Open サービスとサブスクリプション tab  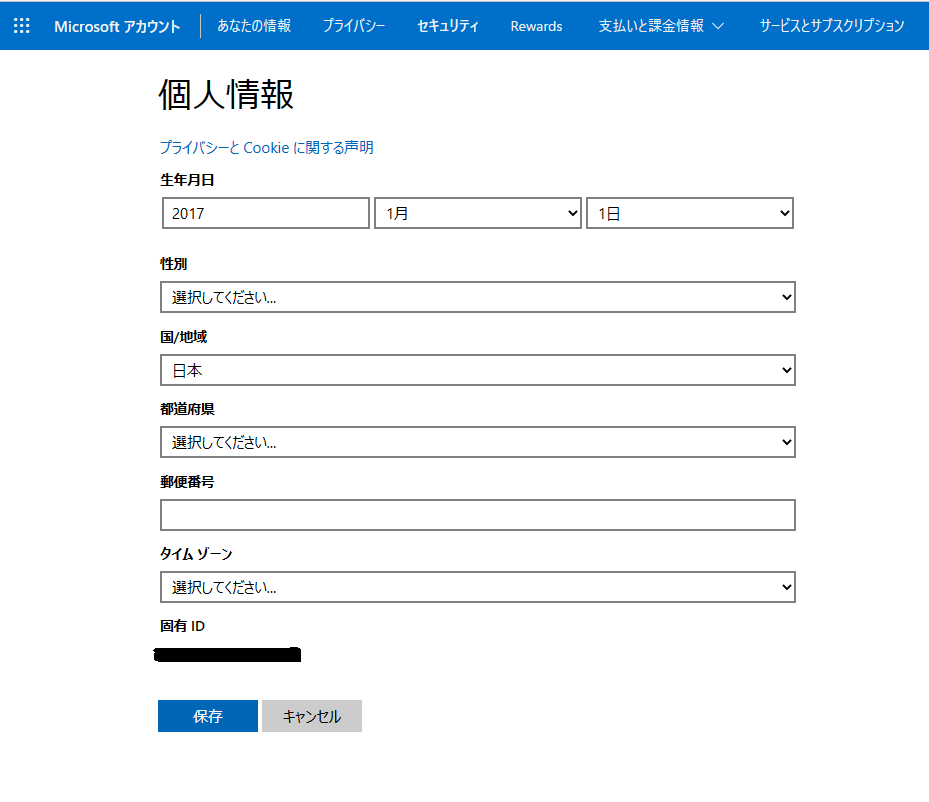[x=832, y=26]
